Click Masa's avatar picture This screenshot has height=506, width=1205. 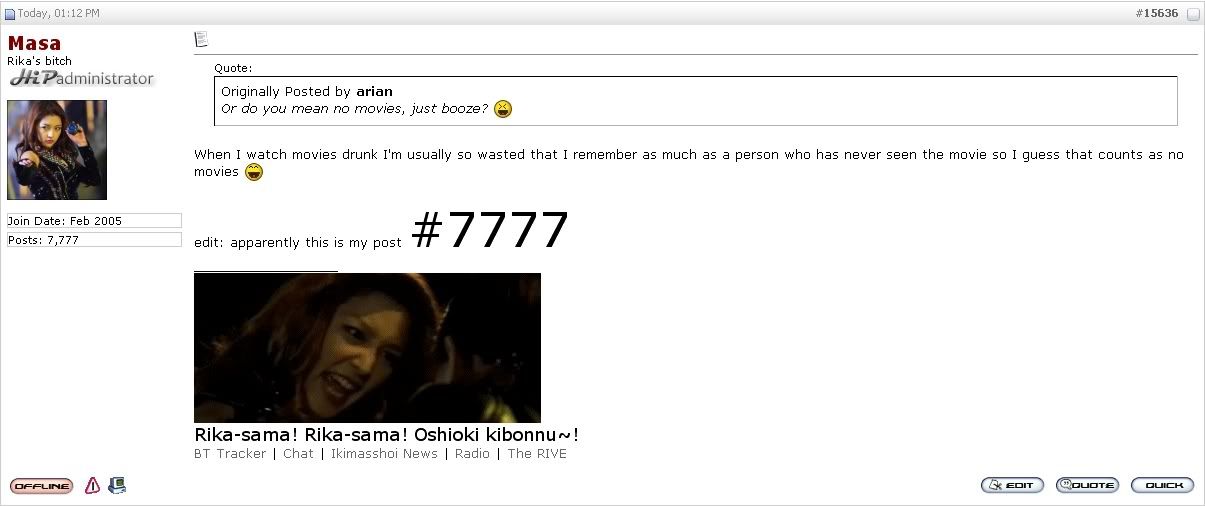[x=57, y=150]
